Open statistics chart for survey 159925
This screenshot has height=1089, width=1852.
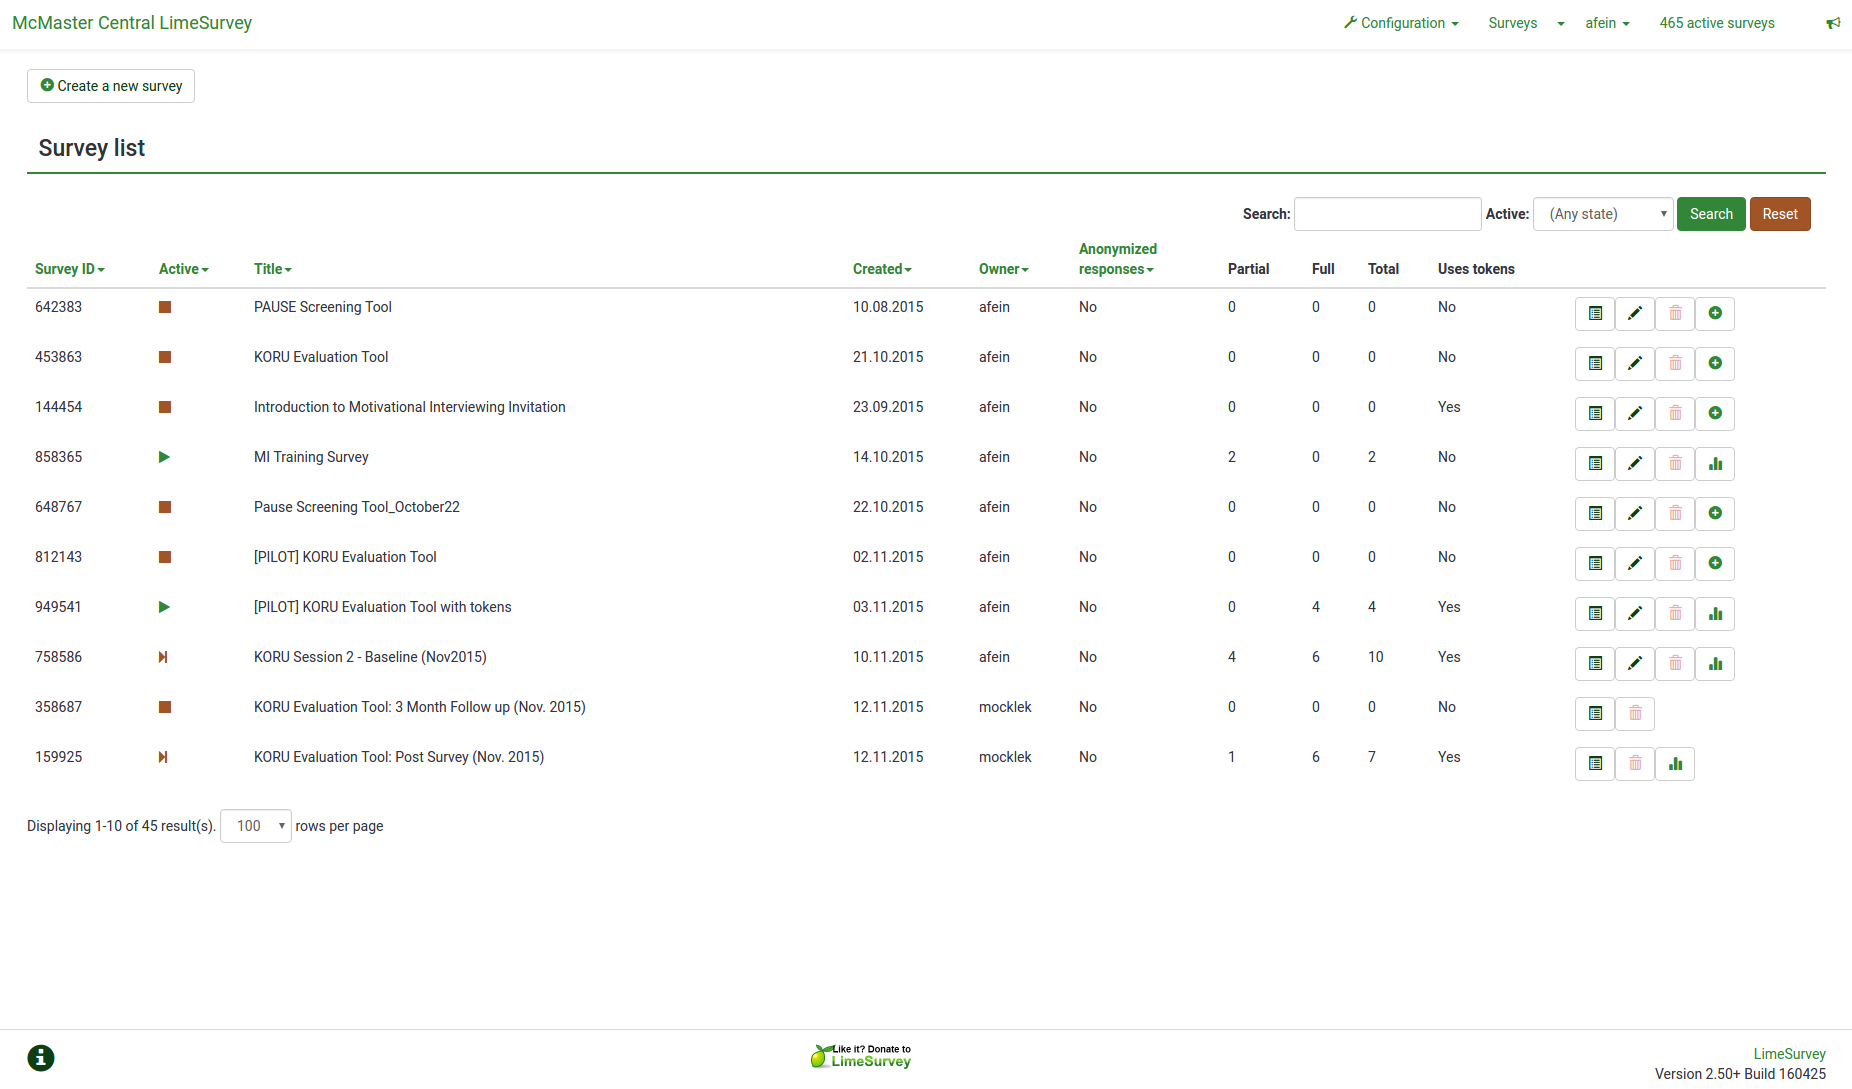(x=1675, y=764)
